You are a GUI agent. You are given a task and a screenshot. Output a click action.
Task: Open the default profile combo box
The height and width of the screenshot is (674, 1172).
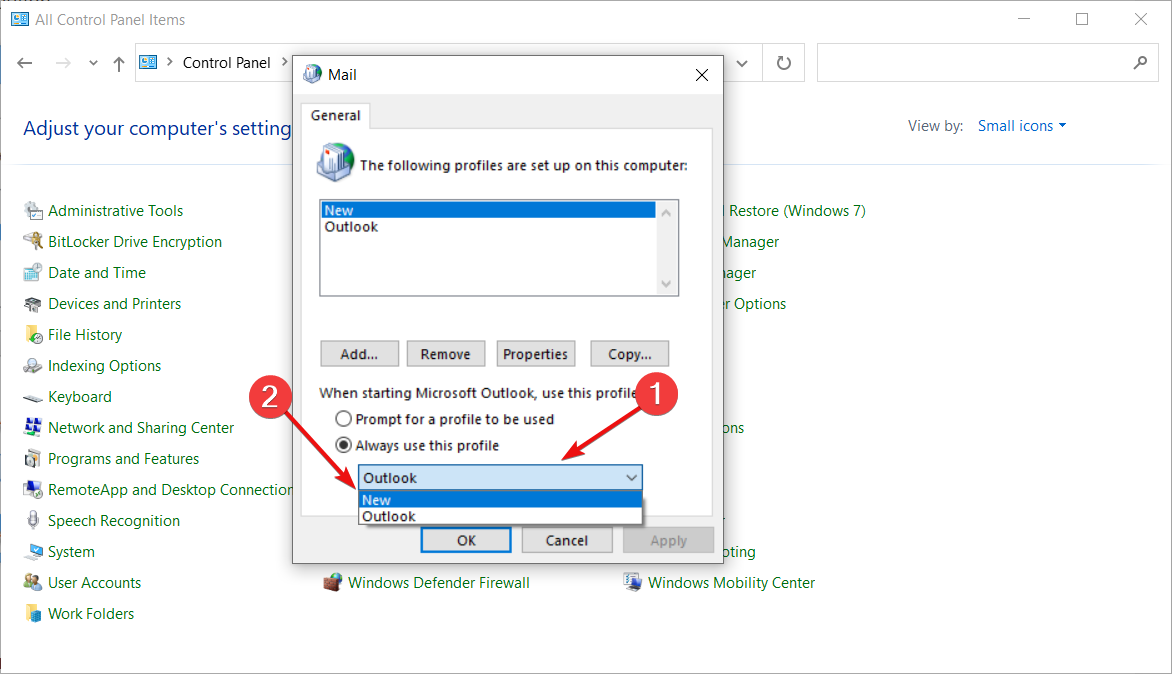coord(500,477)
